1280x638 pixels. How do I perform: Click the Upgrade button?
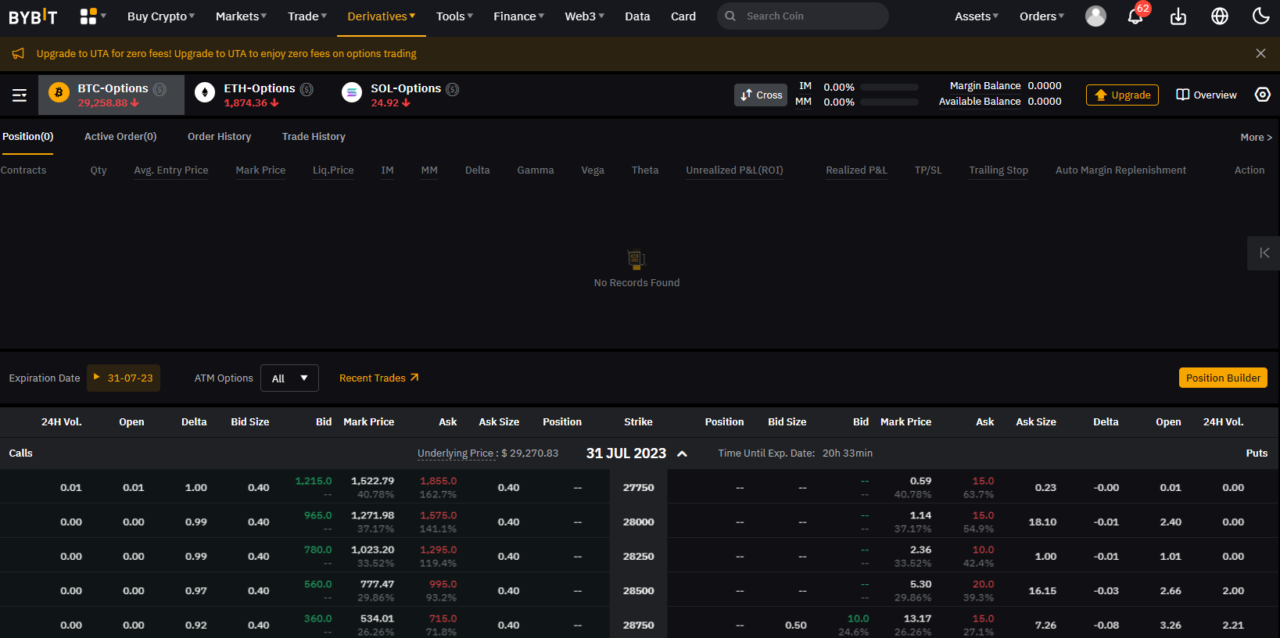tap(1122, 94)
